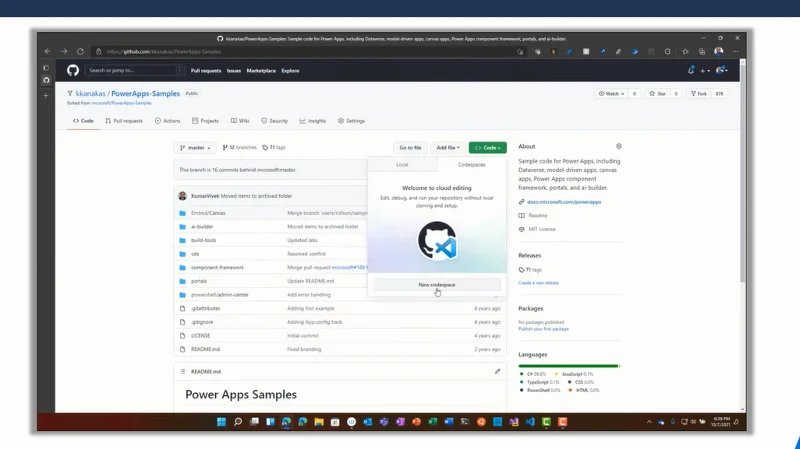Open Issues in GitHub top navigation
Screen dimensions: 800x449
(x=234, y=71)
